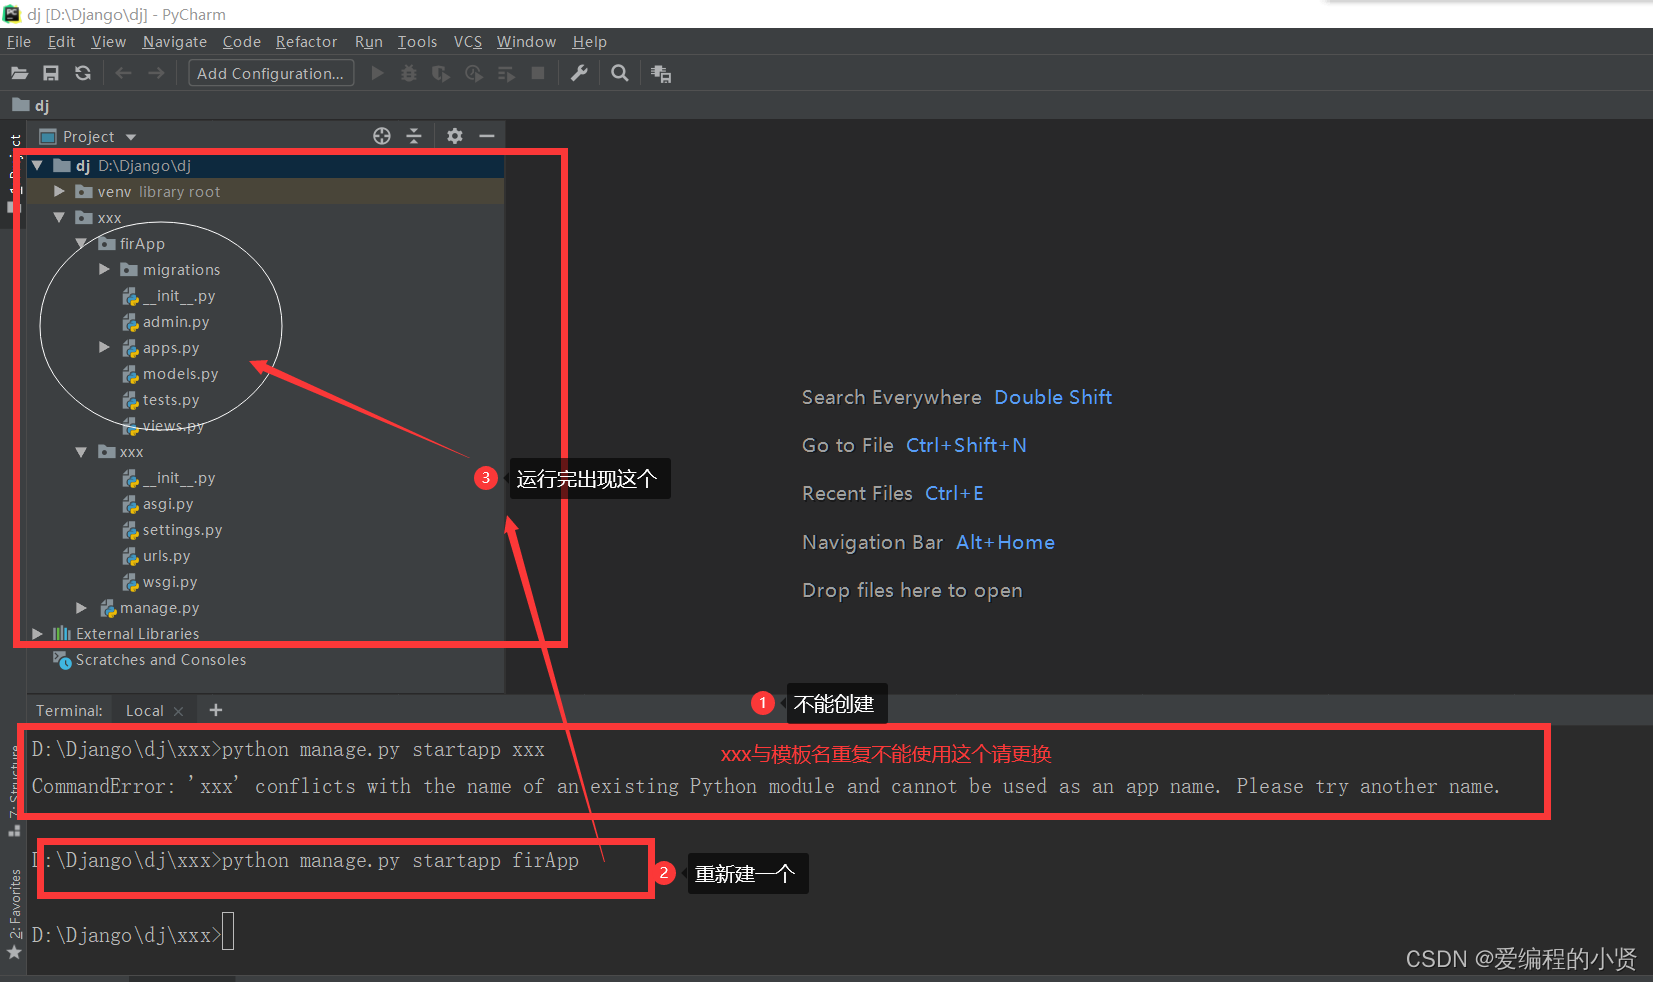This screenshot has height=982, width=1653.
Task: Open the File menu
Action: tap(19, 42)
